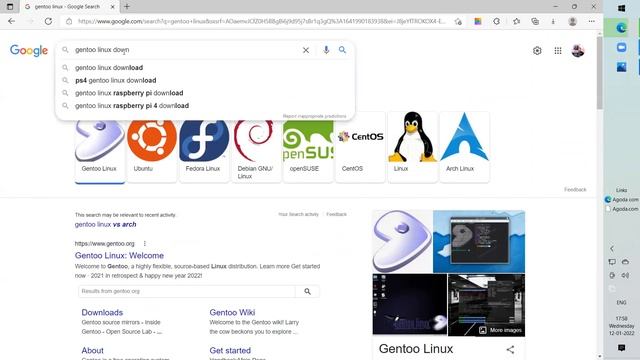Open Edge Settings and more menu
640x360 pixels.
591,21
